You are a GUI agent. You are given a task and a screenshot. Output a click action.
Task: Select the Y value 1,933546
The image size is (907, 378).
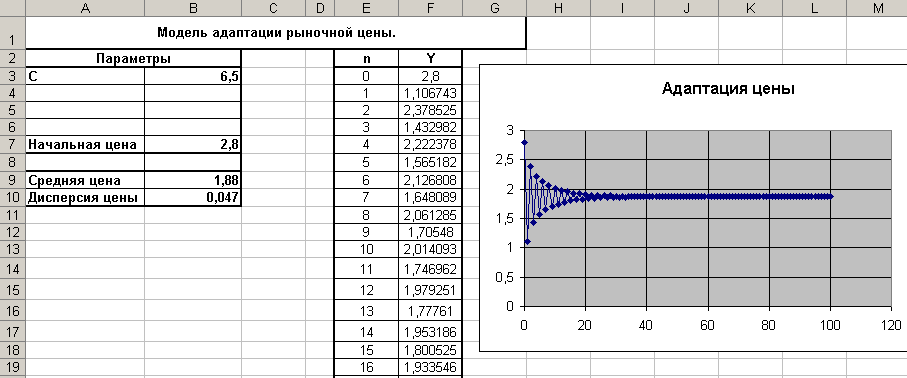tap(430, 367)
